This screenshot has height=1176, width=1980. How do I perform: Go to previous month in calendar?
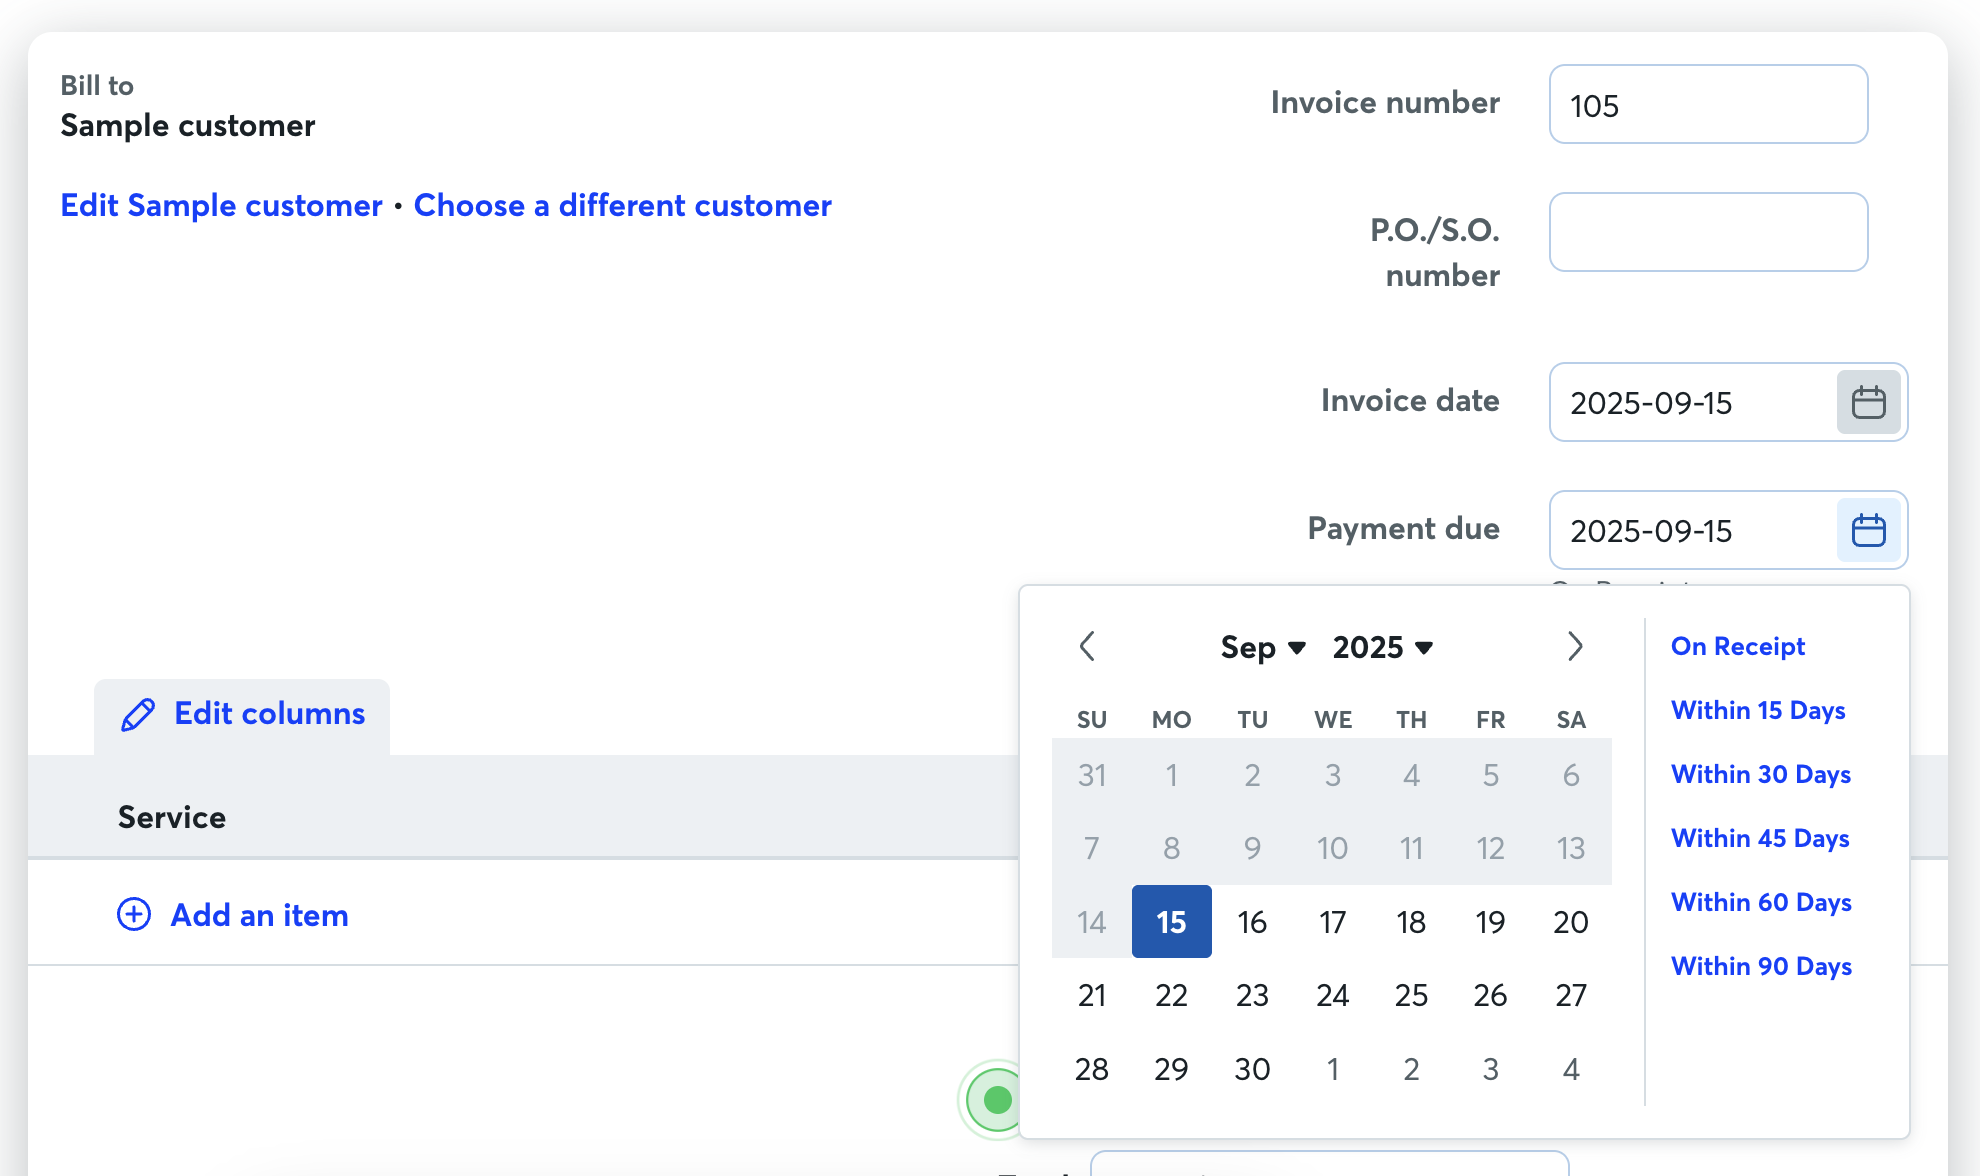pos(1088,646)
